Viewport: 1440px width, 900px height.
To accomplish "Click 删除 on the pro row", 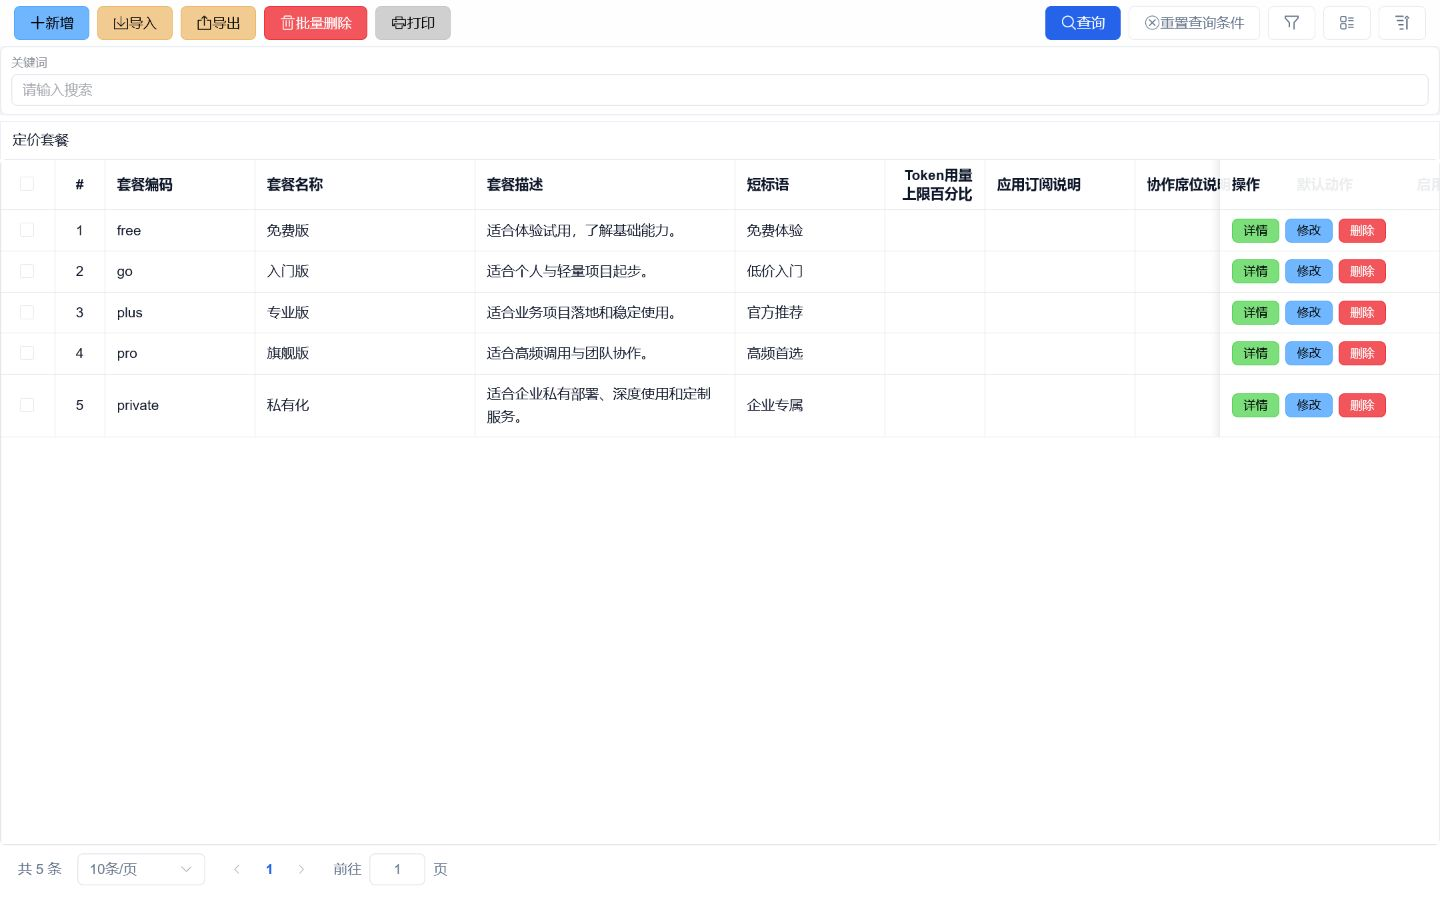I will tap(1362, 354).
